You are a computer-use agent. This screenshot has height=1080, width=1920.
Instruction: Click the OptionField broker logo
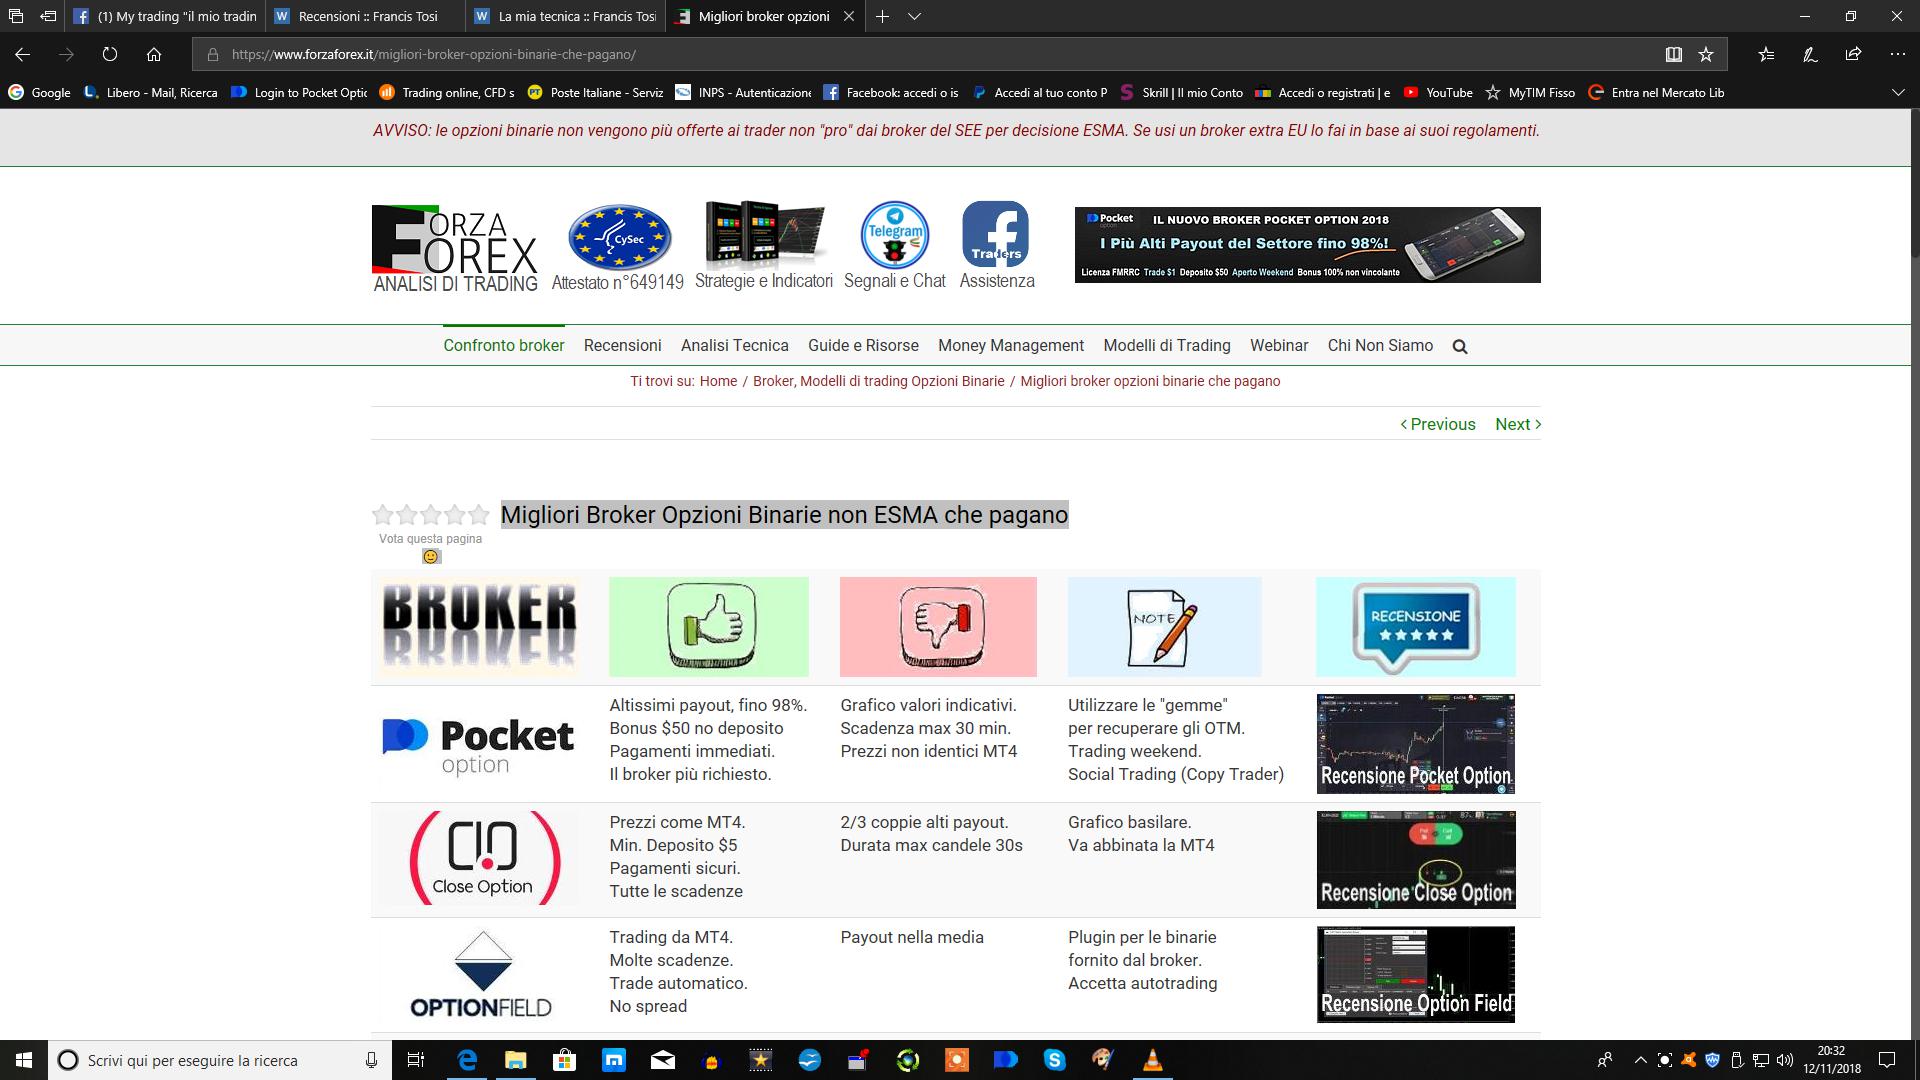[481, 975]
